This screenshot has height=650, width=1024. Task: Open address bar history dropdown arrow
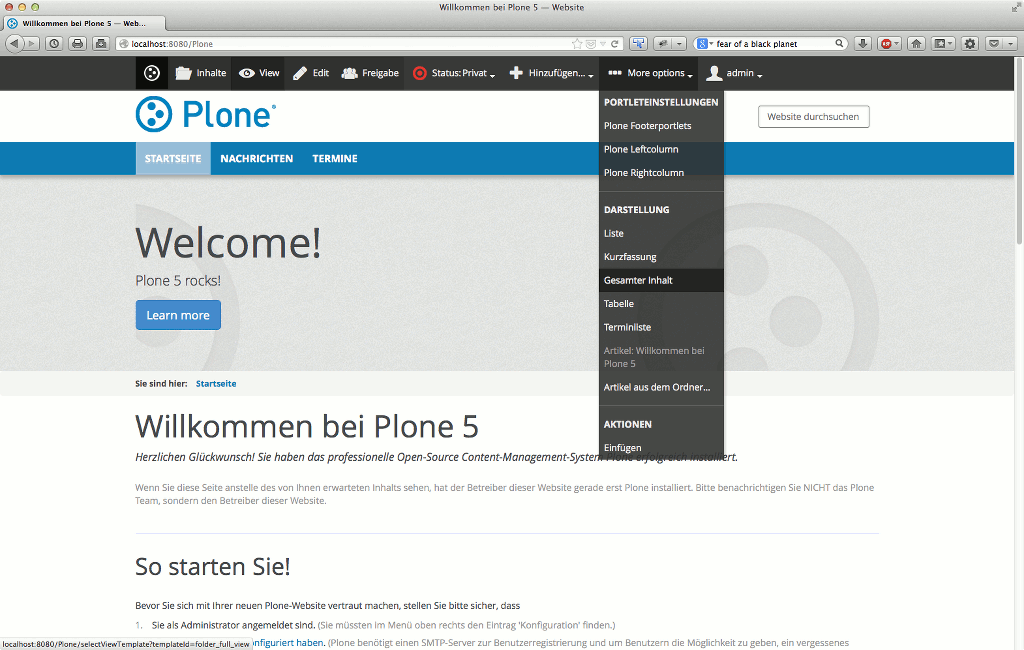(x=603, y=44)
